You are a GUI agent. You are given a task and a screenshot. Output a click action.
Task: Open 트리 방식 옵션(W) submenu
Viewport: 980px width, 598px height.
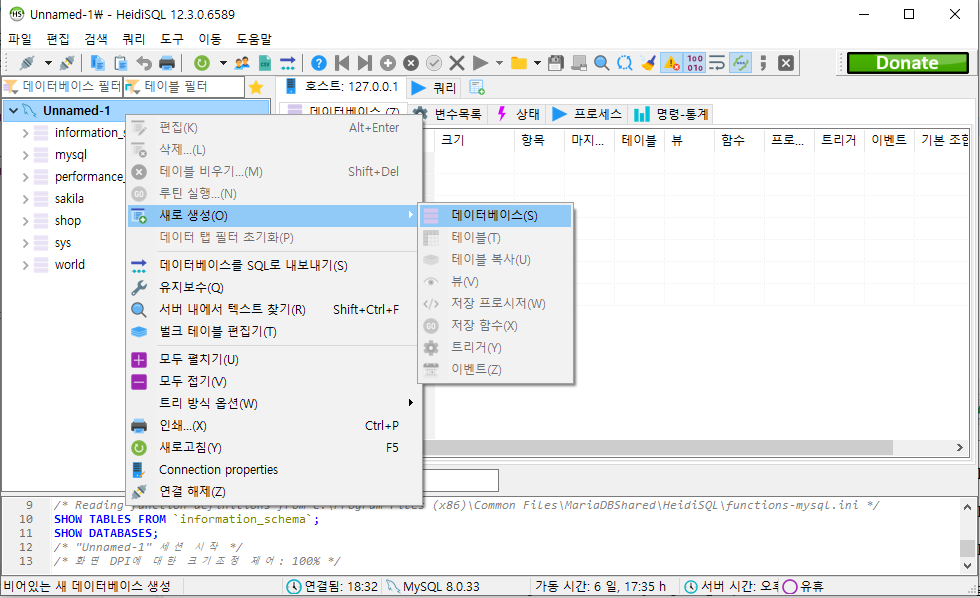[x=273, y=404]
